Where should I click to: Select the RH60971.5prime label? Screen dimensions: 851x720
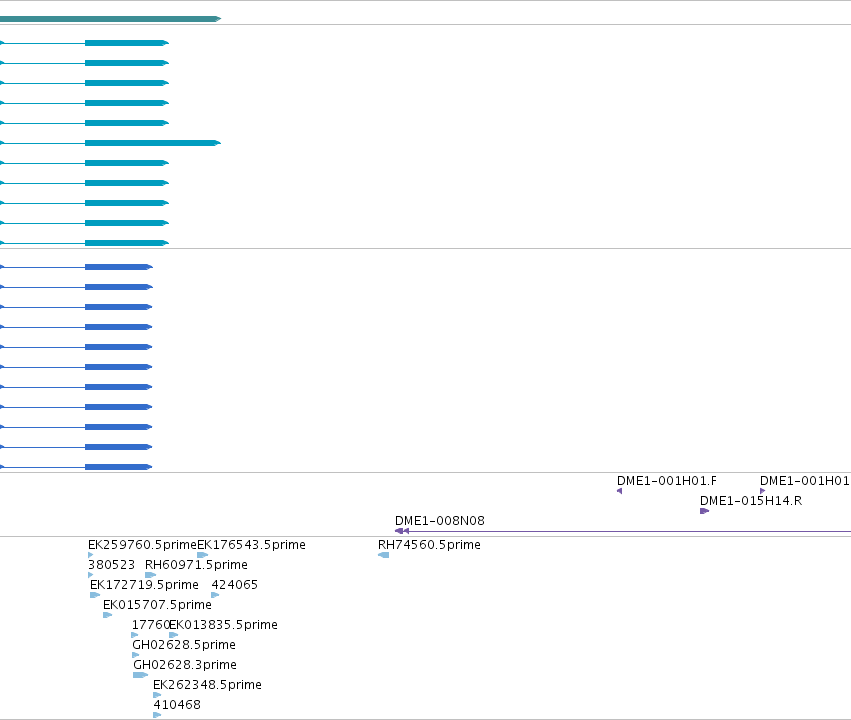pyautogui.click(x=196, y=565)
